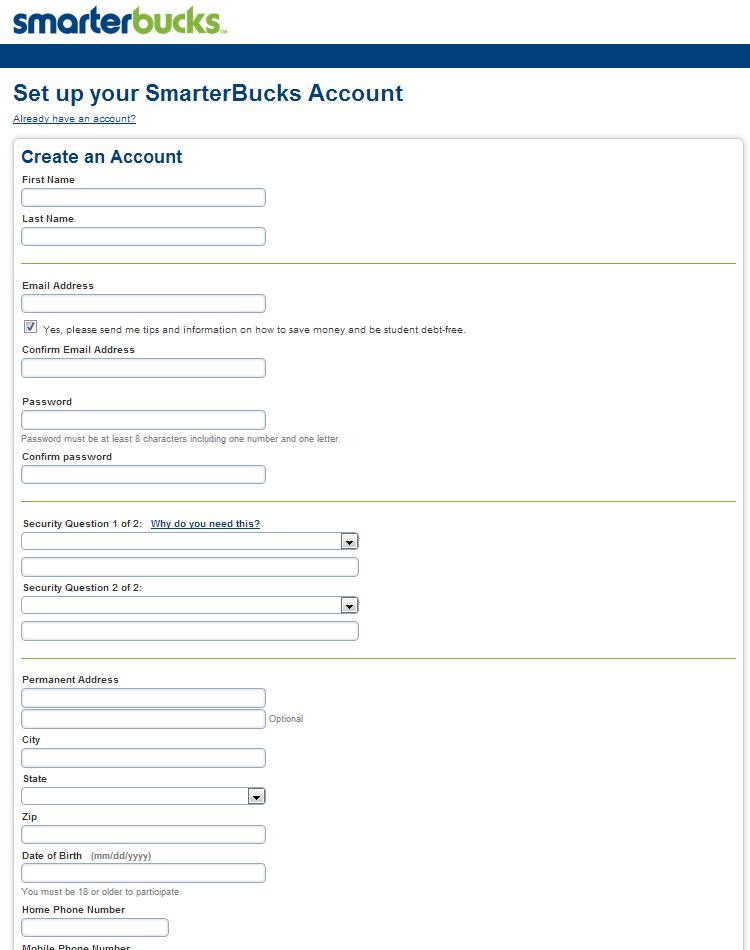Screen dimensions: 750x950
Task: Click the Permanent Address first line field
Action: (x=143, y=698)
